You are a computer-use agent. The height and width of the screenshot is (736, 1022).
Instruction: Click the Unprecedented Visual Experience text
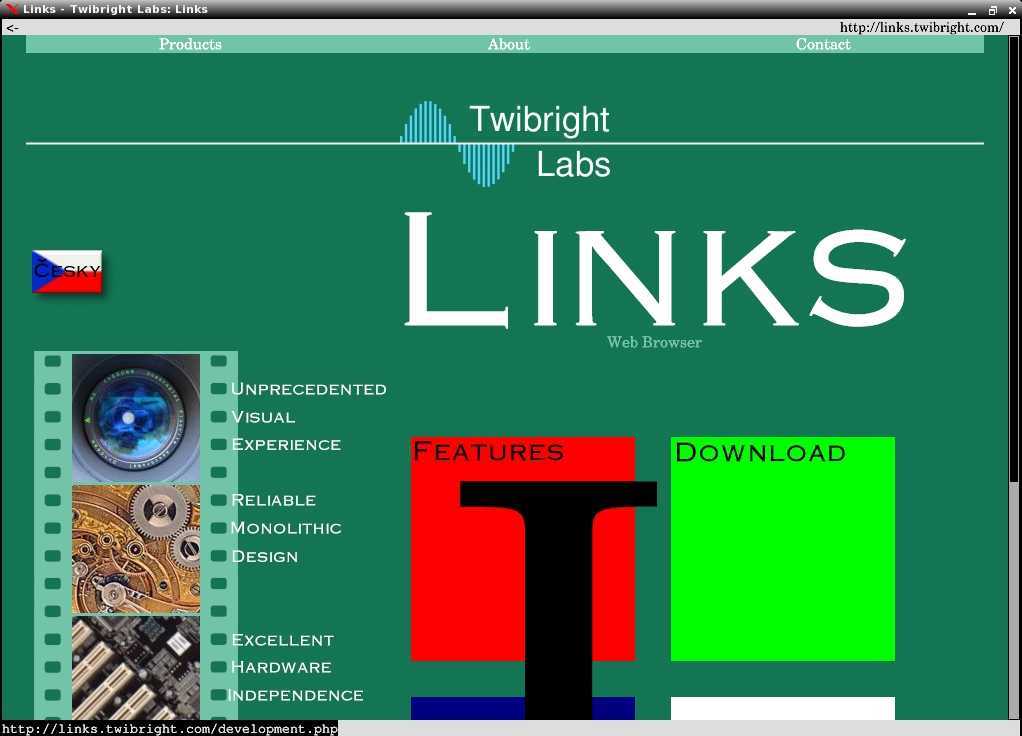coord(307,417)
